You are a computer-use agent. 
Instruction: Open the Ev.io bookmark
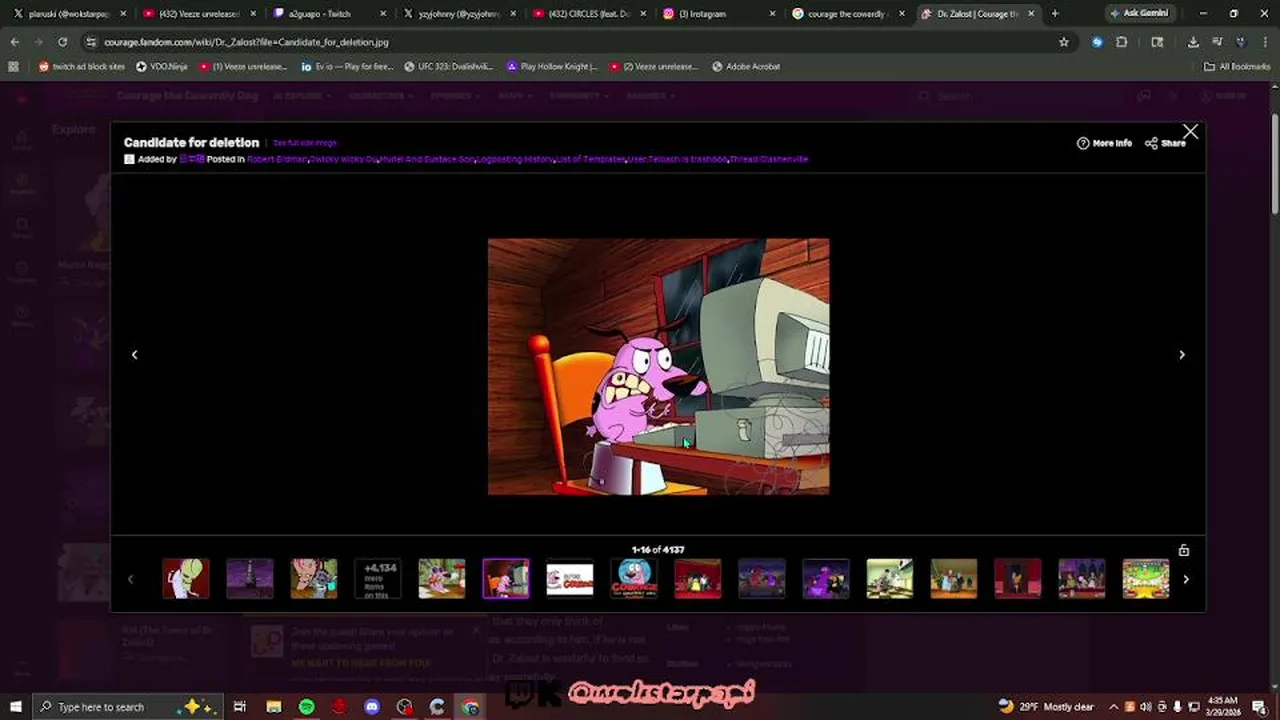click(346, 66)
